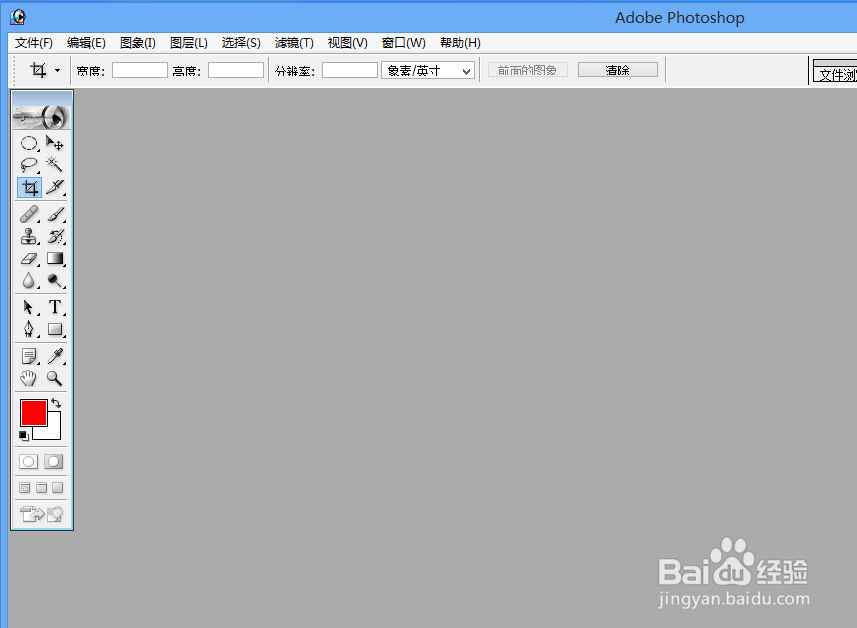Select the Gradient tool

[x=55, y=259]
